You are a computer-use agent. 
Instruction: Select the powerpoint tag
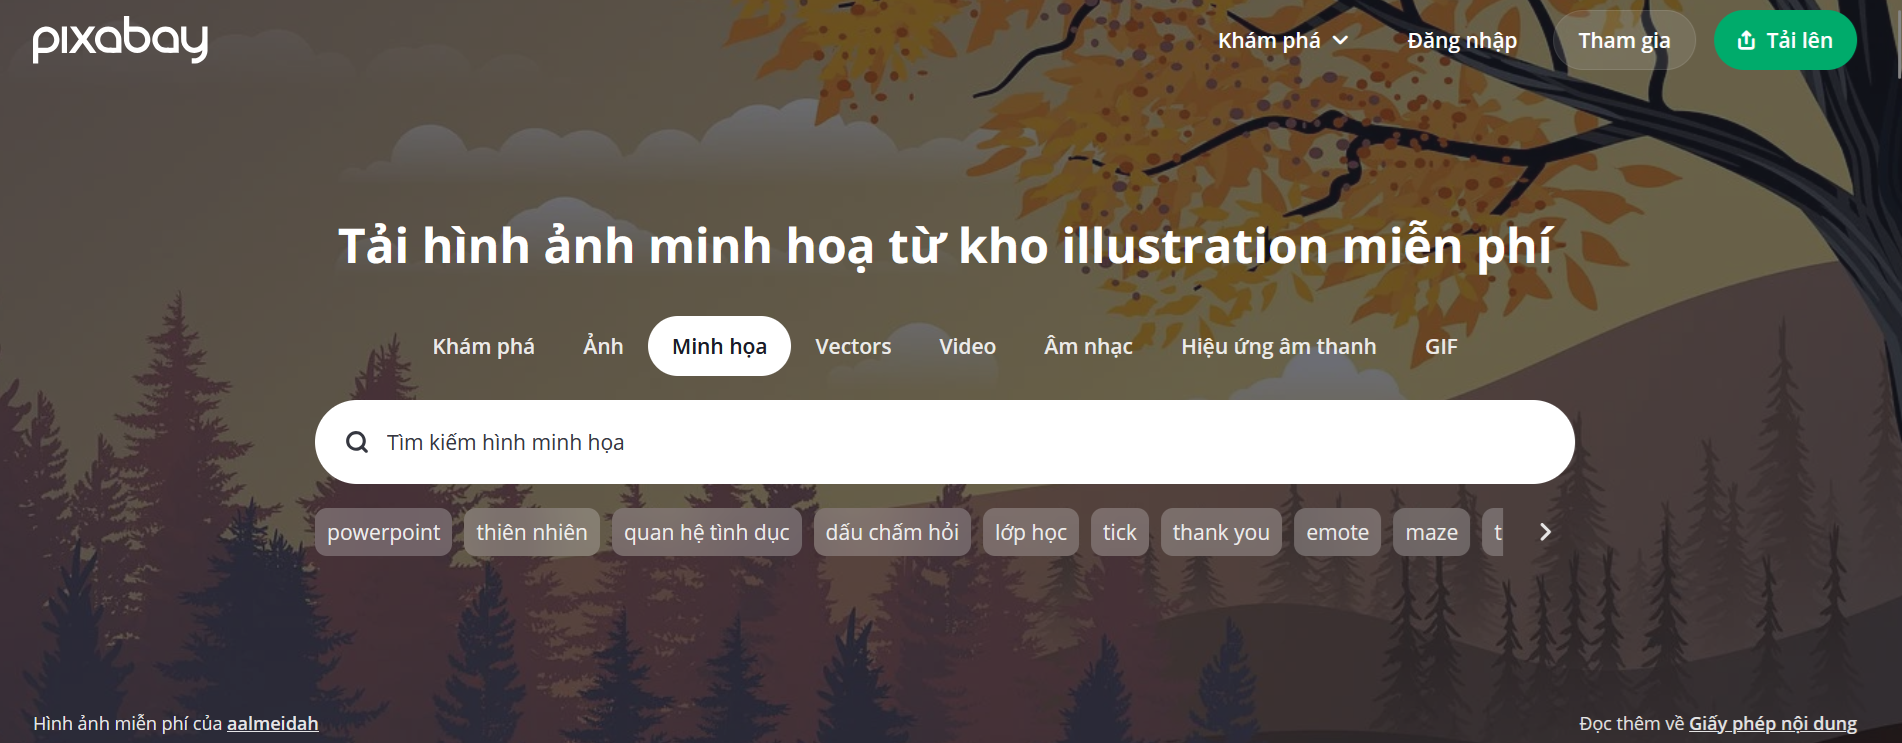tap(383, 532)
